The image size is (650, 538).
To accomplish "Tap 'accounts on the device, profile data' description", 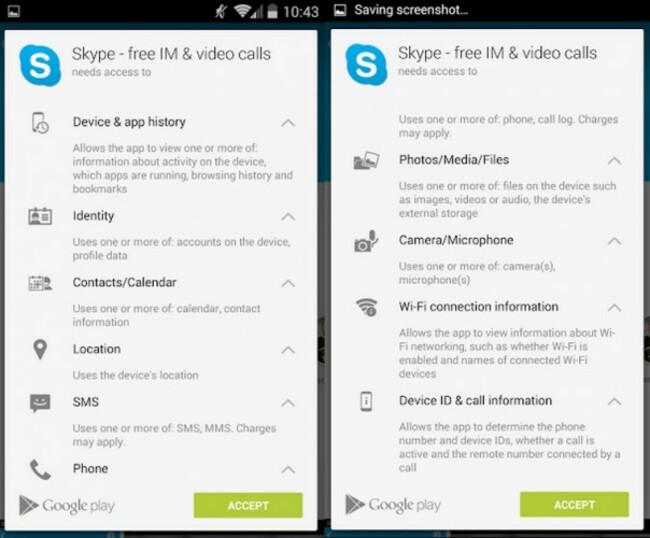I will click(182, 248).
